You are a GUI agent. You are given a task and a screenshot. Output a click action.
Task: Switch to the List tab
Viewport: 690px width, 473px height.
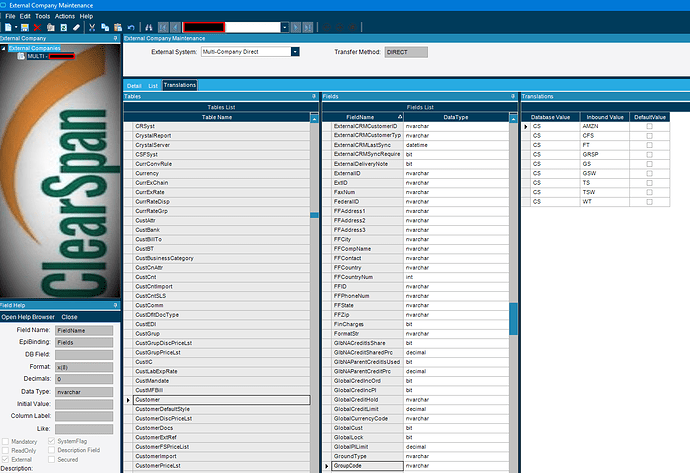(153, 86)
